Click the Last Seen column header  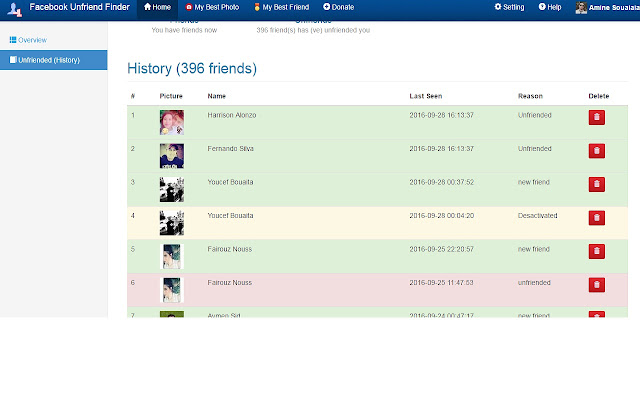coord(426,96)
